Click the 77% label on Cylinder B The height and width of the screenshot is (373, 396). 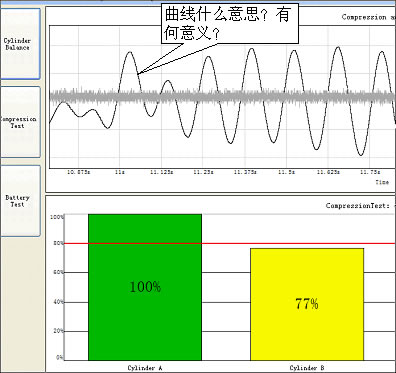point(307,304)
